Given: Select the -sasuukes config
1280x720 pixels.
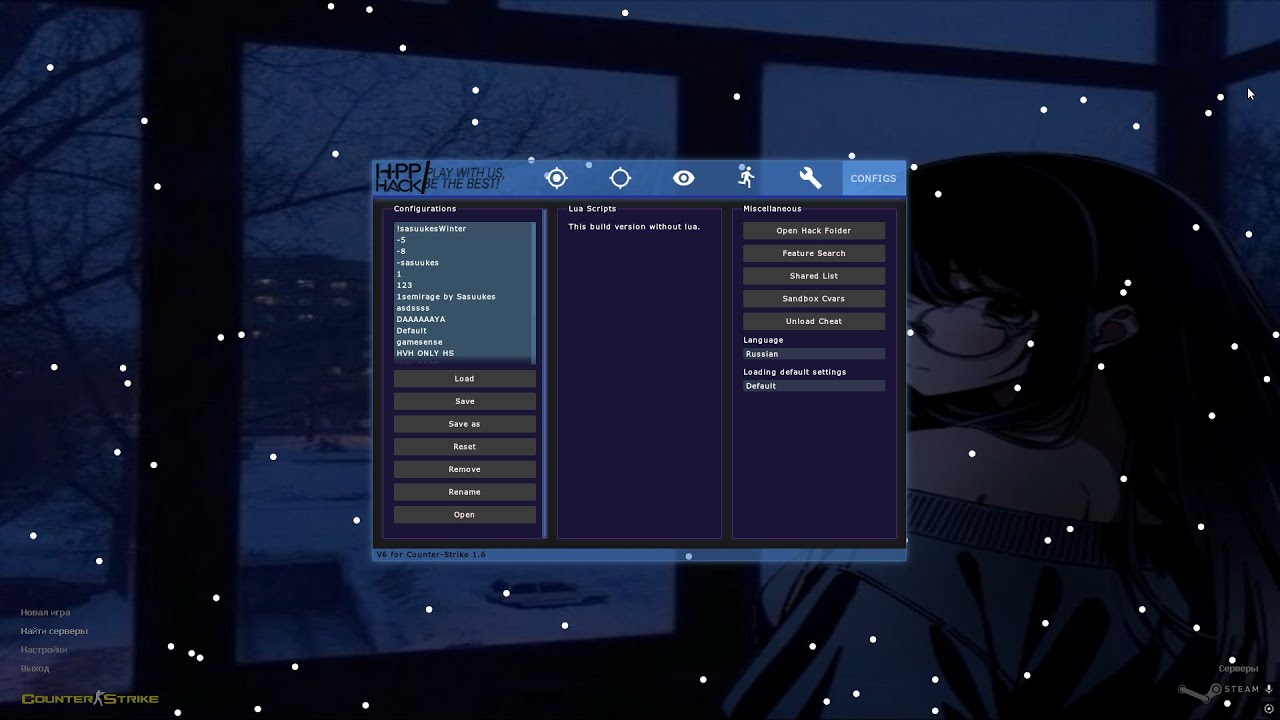Looking at the screenshot, I should (x=463, y=263).
